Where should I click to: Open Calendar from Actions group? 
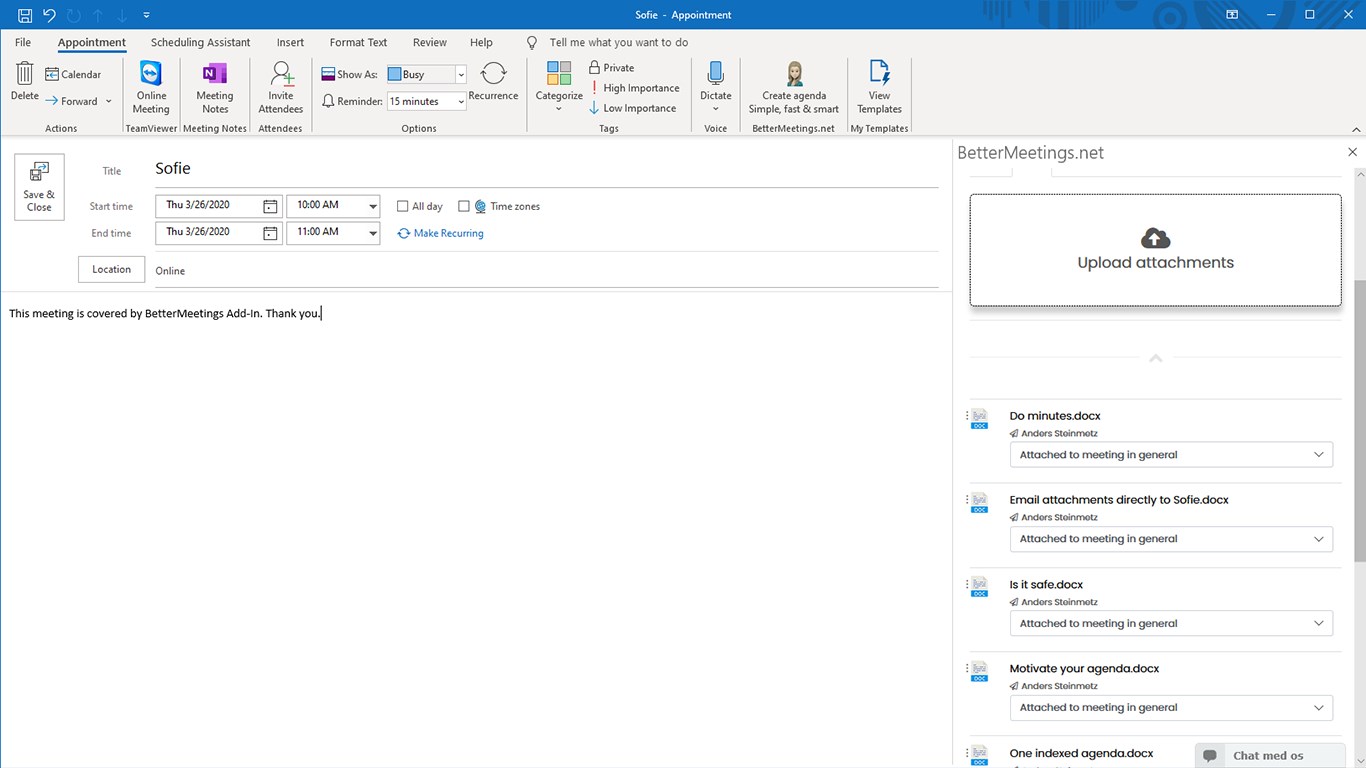[x=73, y=74]
